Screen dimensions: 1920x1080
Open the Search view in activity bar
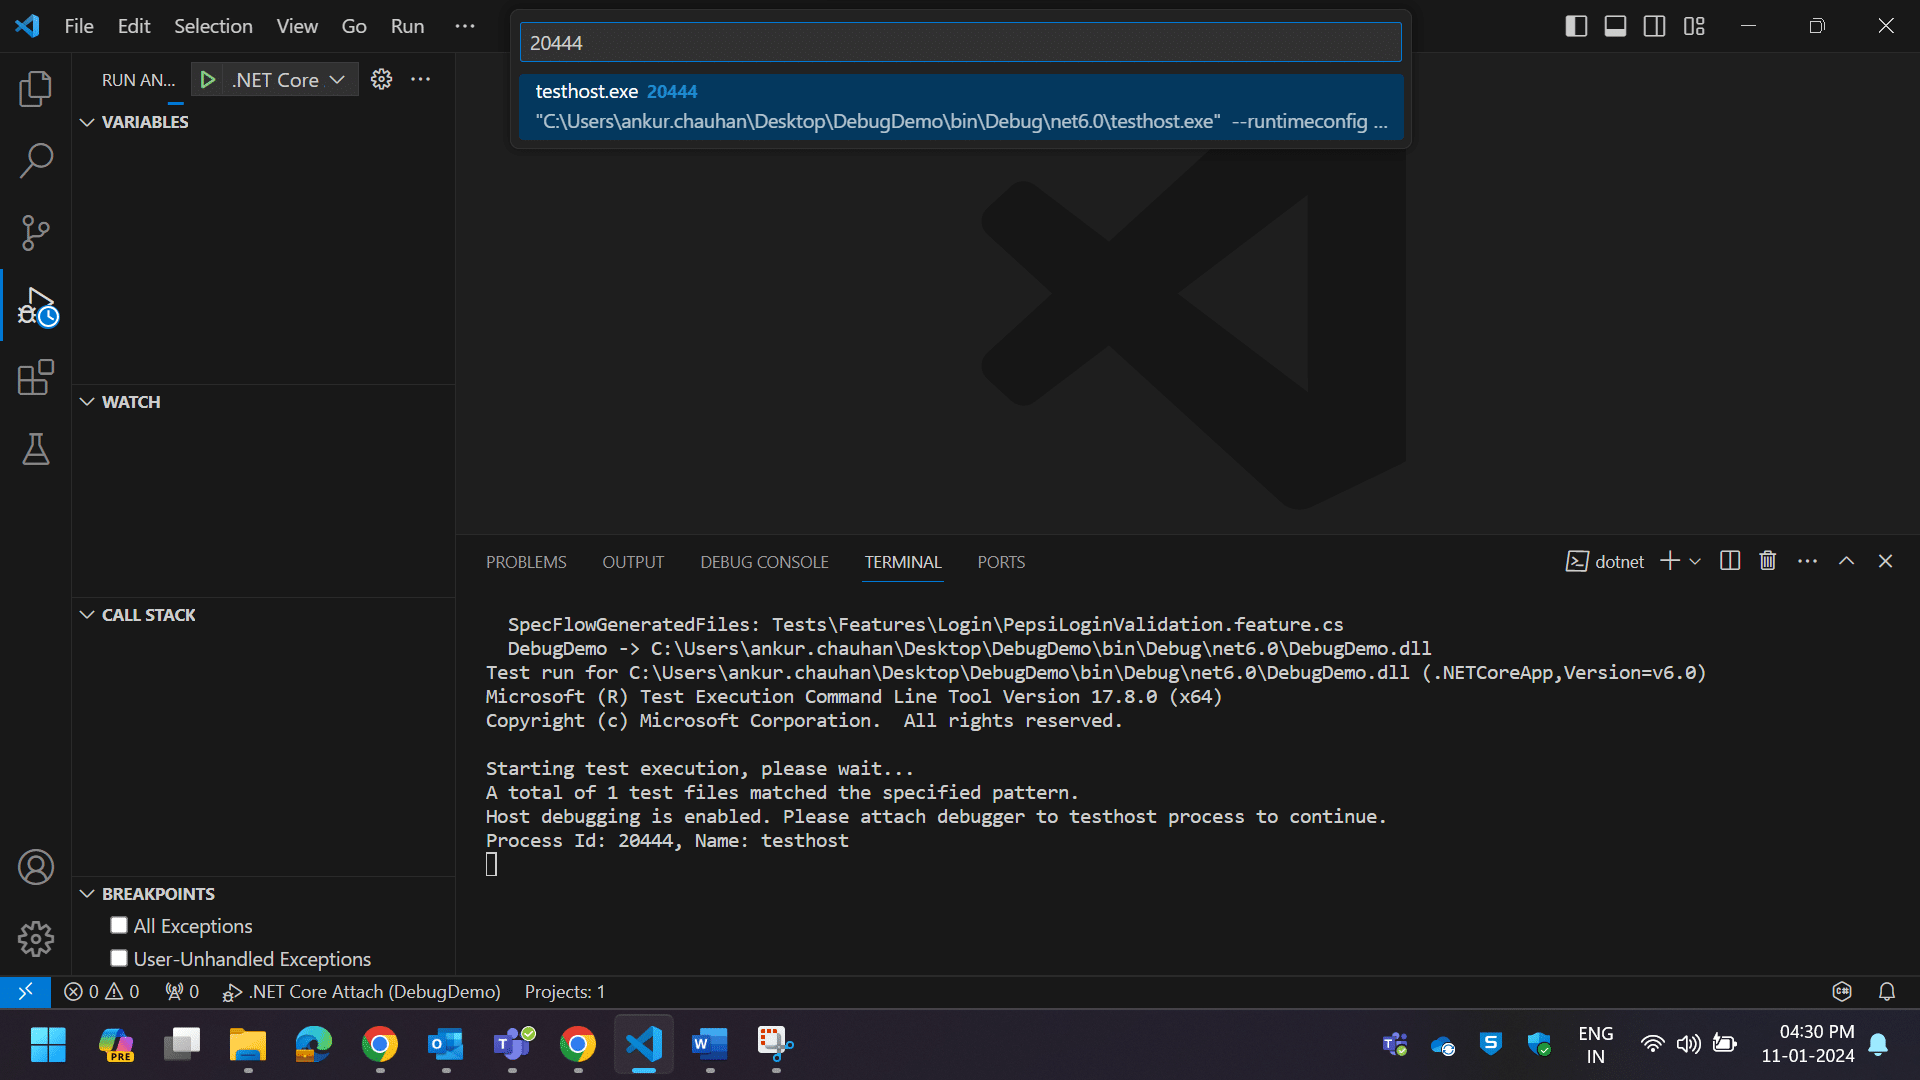point(36,161)
